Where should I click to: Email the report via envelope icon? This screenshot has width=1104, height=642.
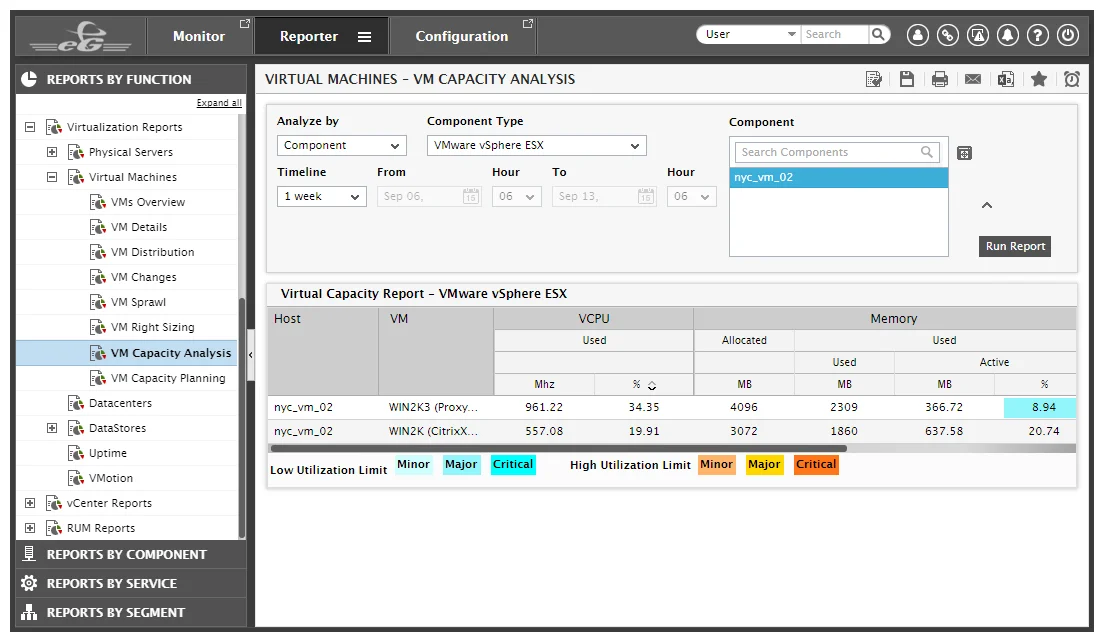(x=973, y=79)
